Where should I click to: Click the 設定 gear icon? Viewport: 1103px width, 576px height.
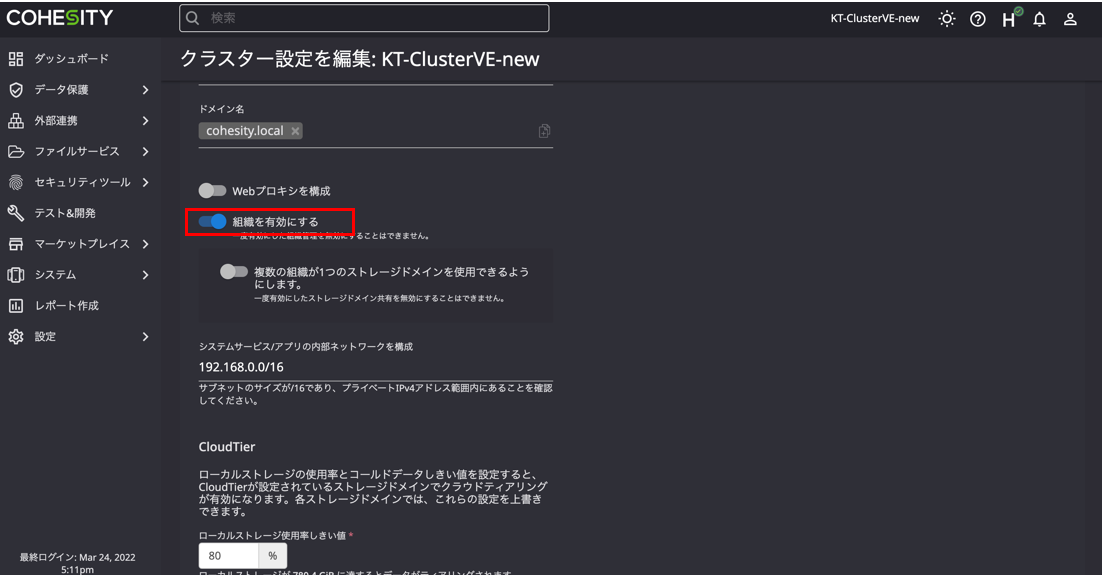15,336
